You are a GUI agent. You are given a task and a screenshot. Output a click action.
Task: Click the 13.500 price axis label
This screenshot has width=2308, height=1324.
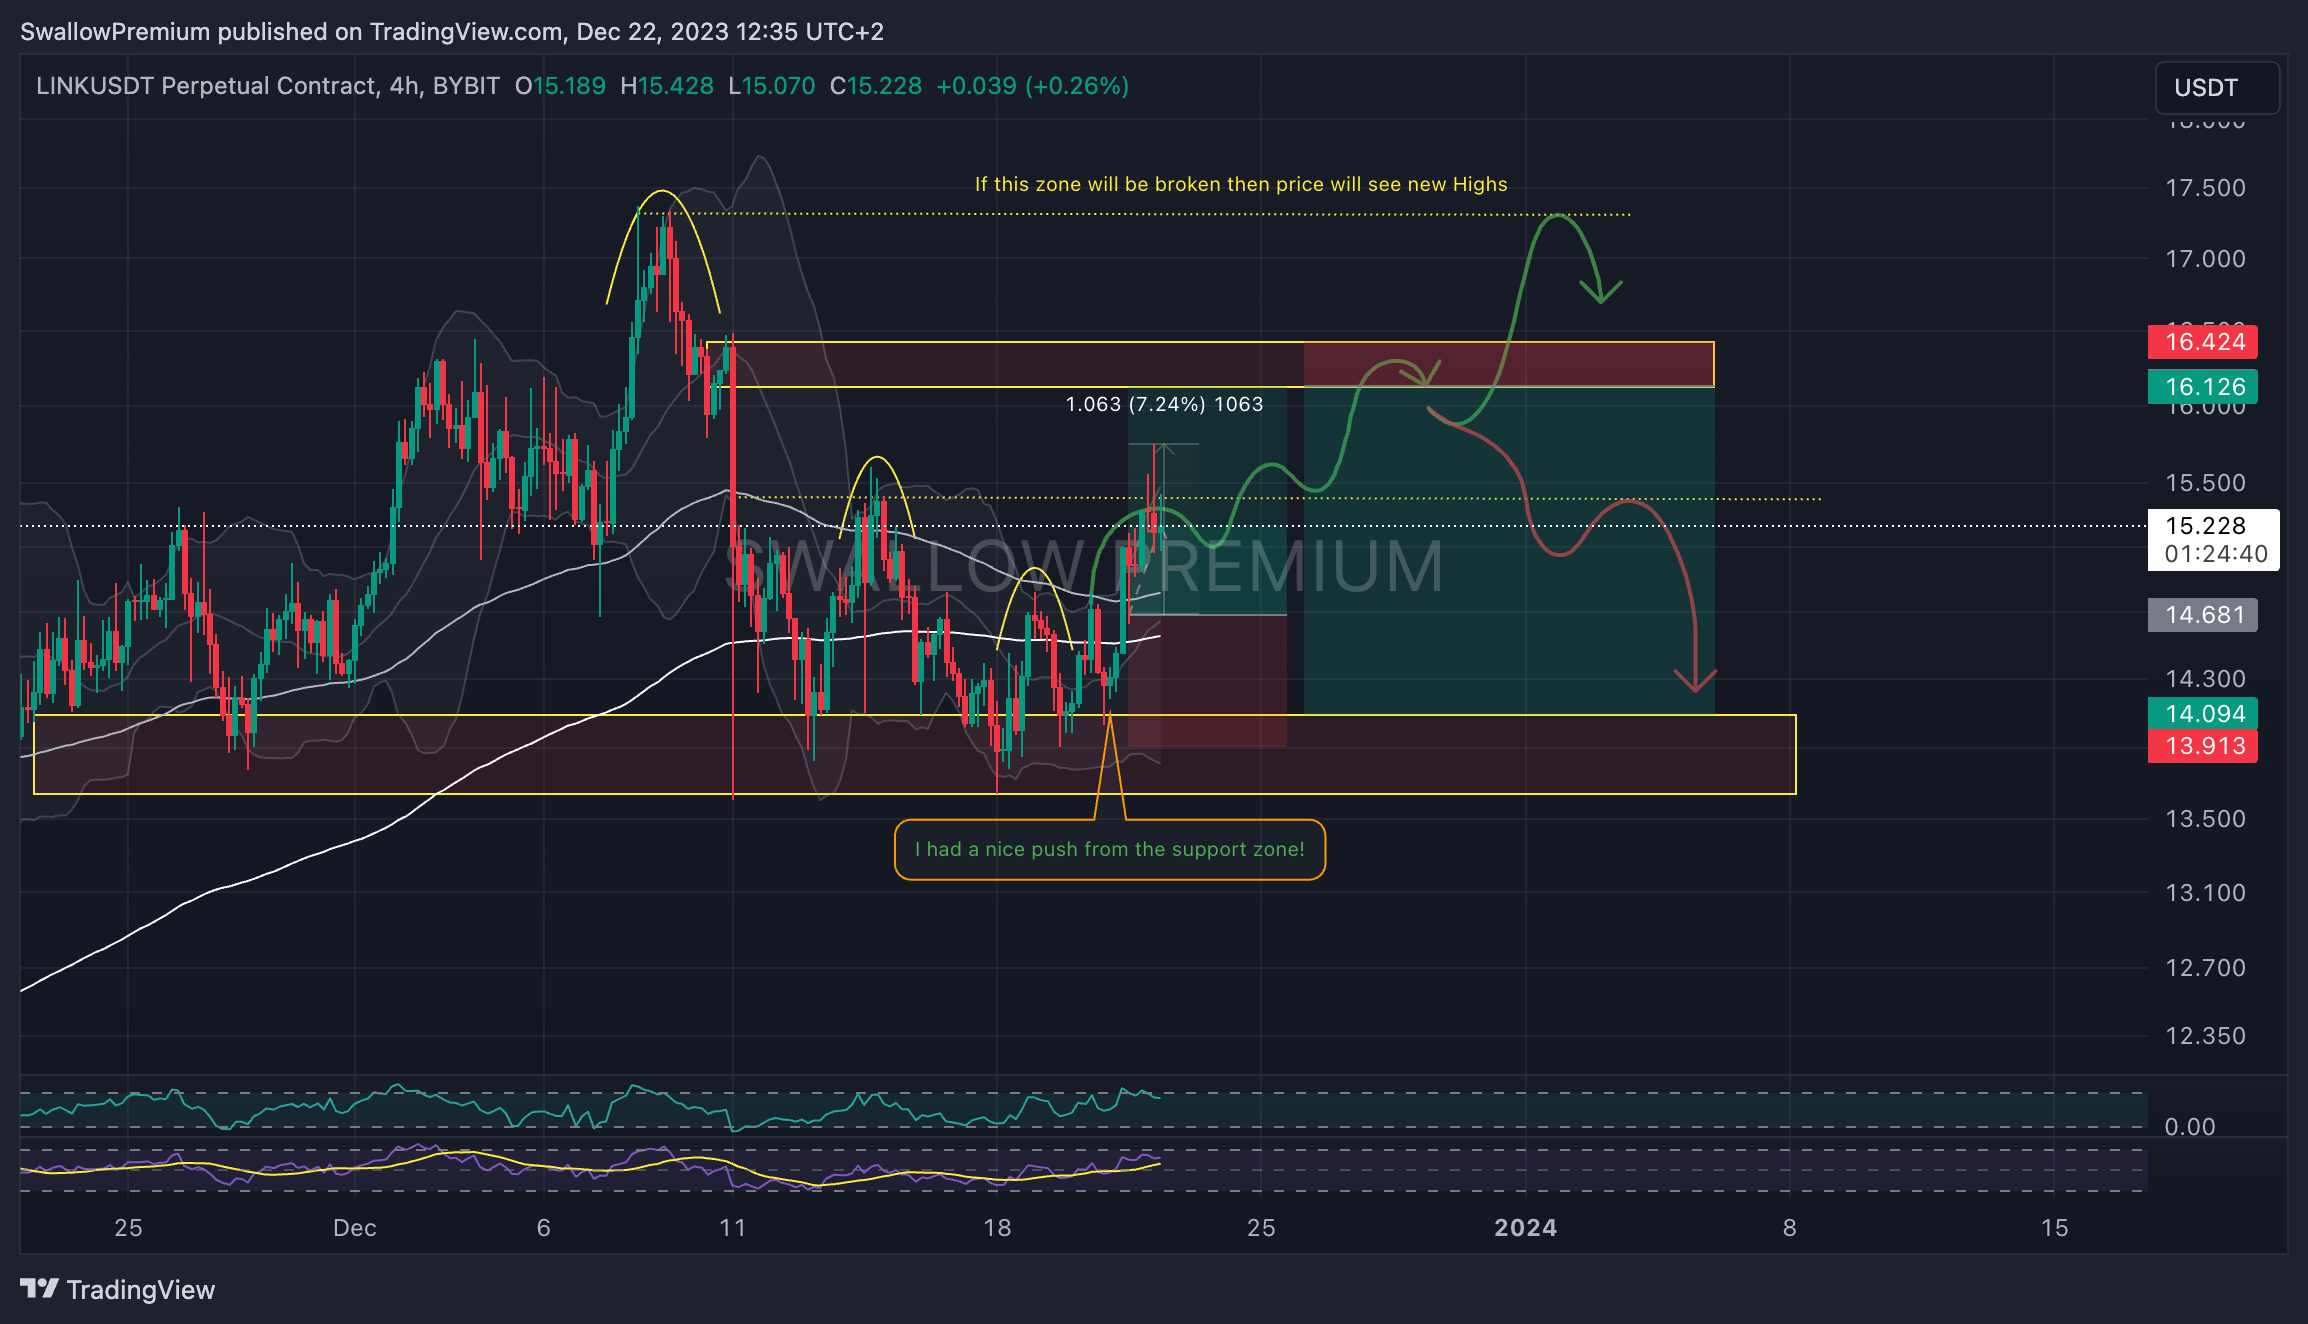point(2205,819)
